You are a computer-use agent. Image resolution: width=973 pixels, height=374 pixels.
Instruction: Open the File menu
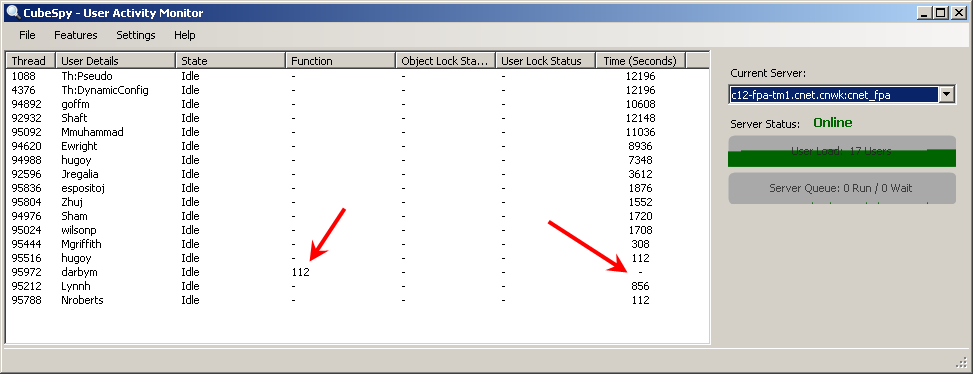pos(27,35)
